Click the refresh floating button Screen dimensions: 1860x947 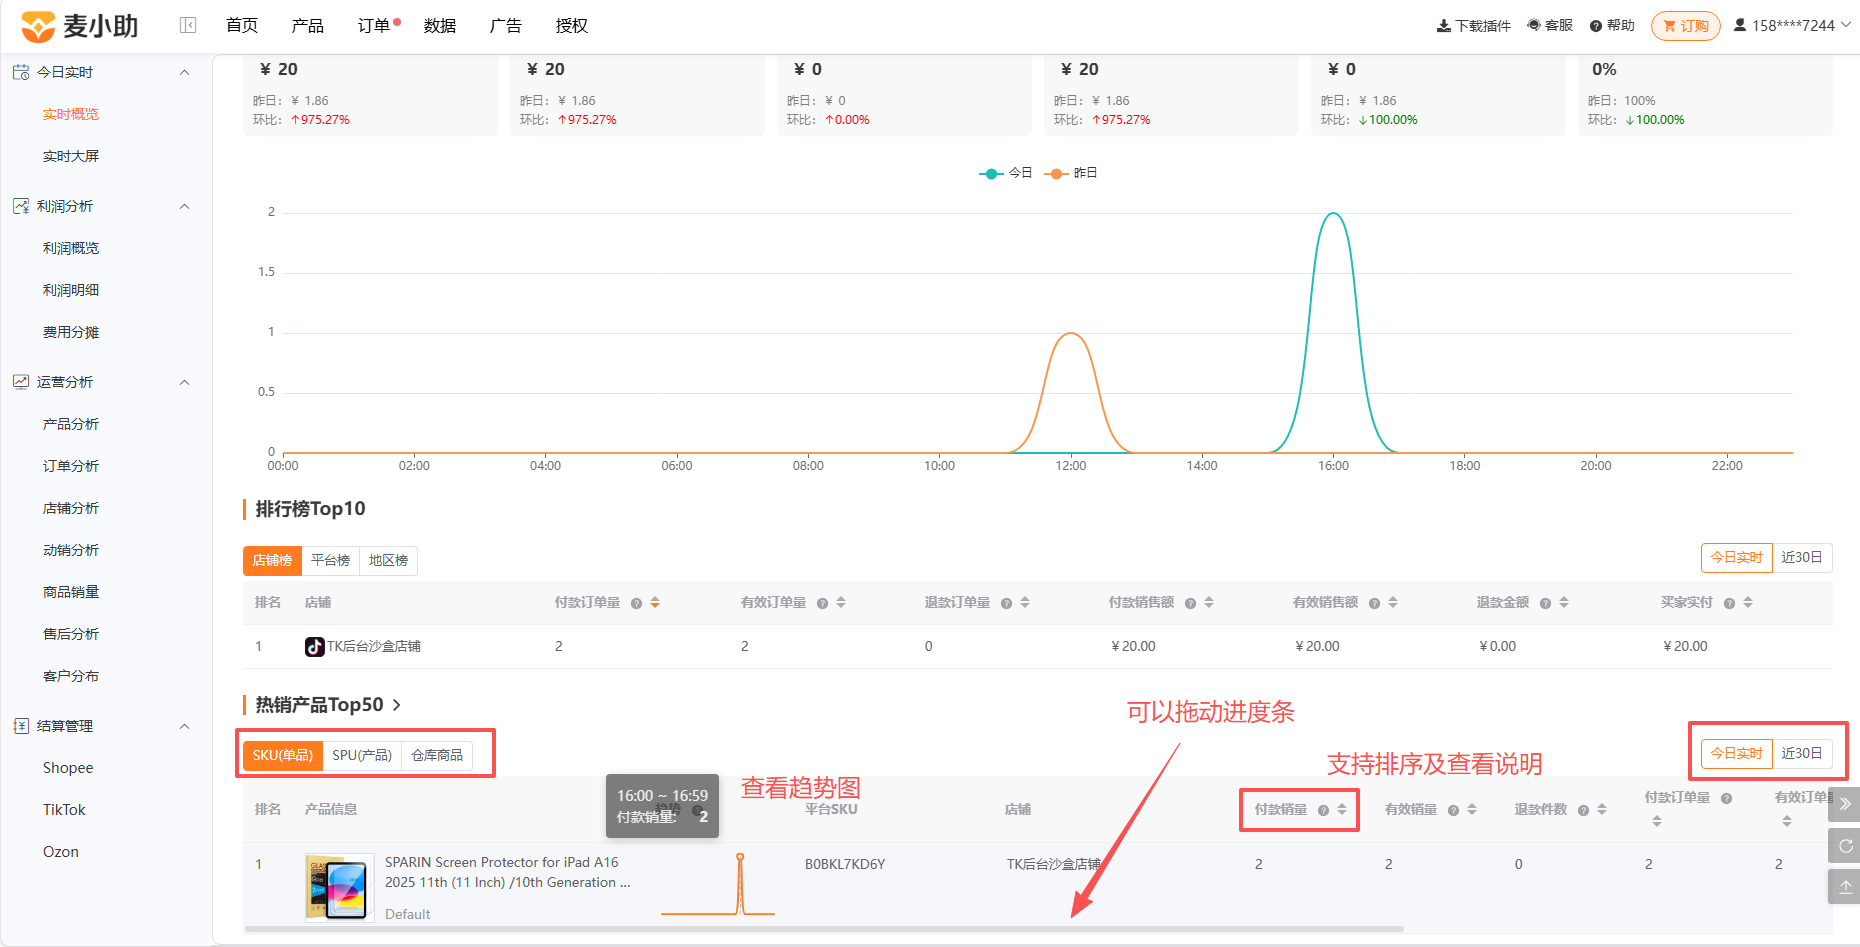point(1845,846)
